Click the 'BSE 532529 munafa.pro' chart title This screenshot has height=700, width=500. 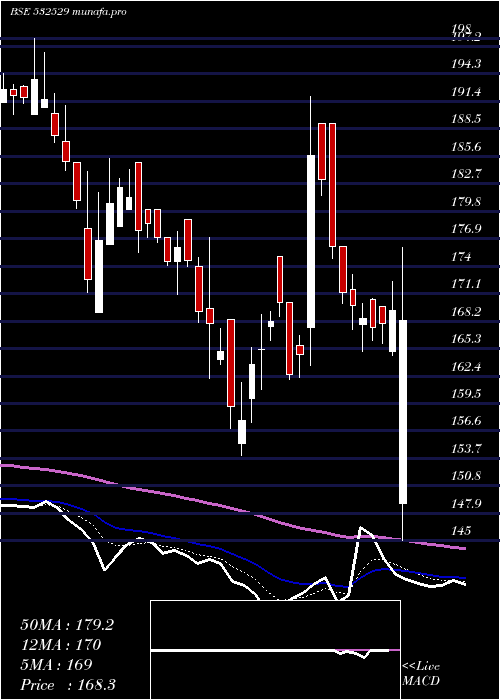[69, 12]
